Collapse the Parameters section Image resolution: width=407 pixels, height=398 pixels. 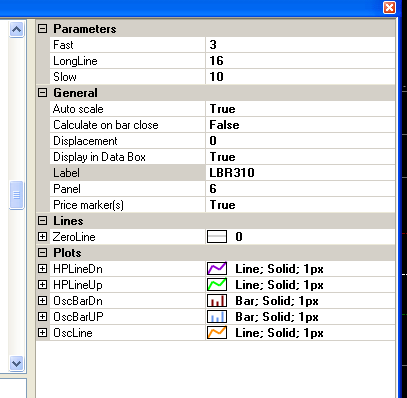(42, 29)
